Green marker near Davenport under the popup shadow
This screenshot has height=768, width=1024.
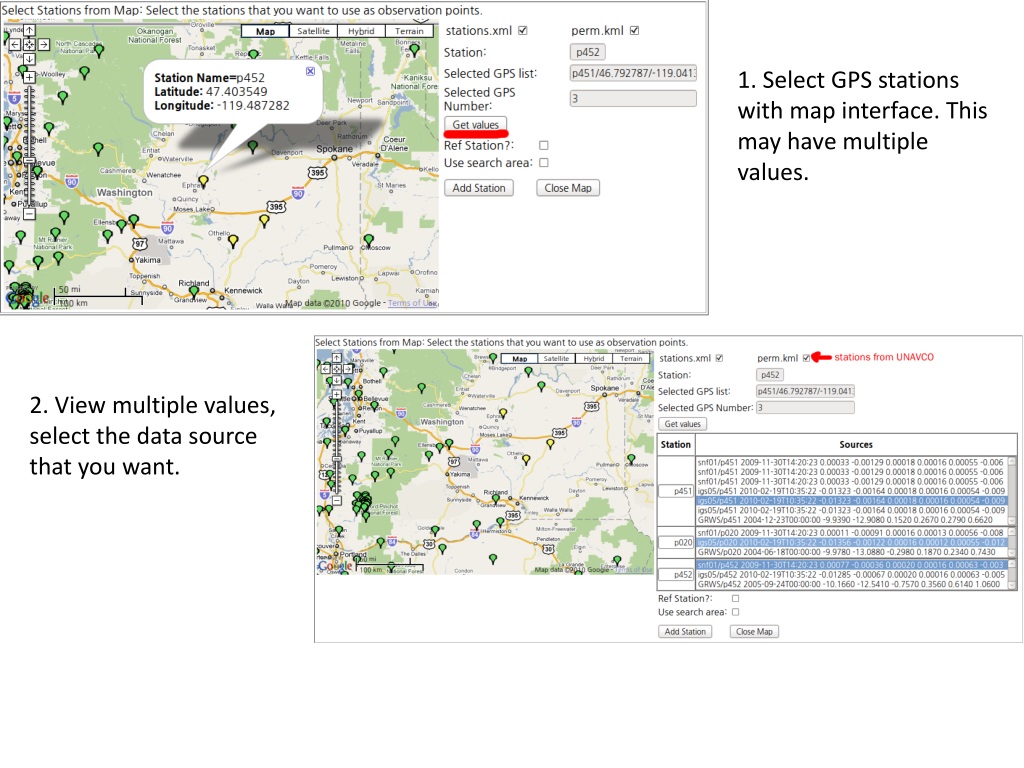click(x=253, y=147)
